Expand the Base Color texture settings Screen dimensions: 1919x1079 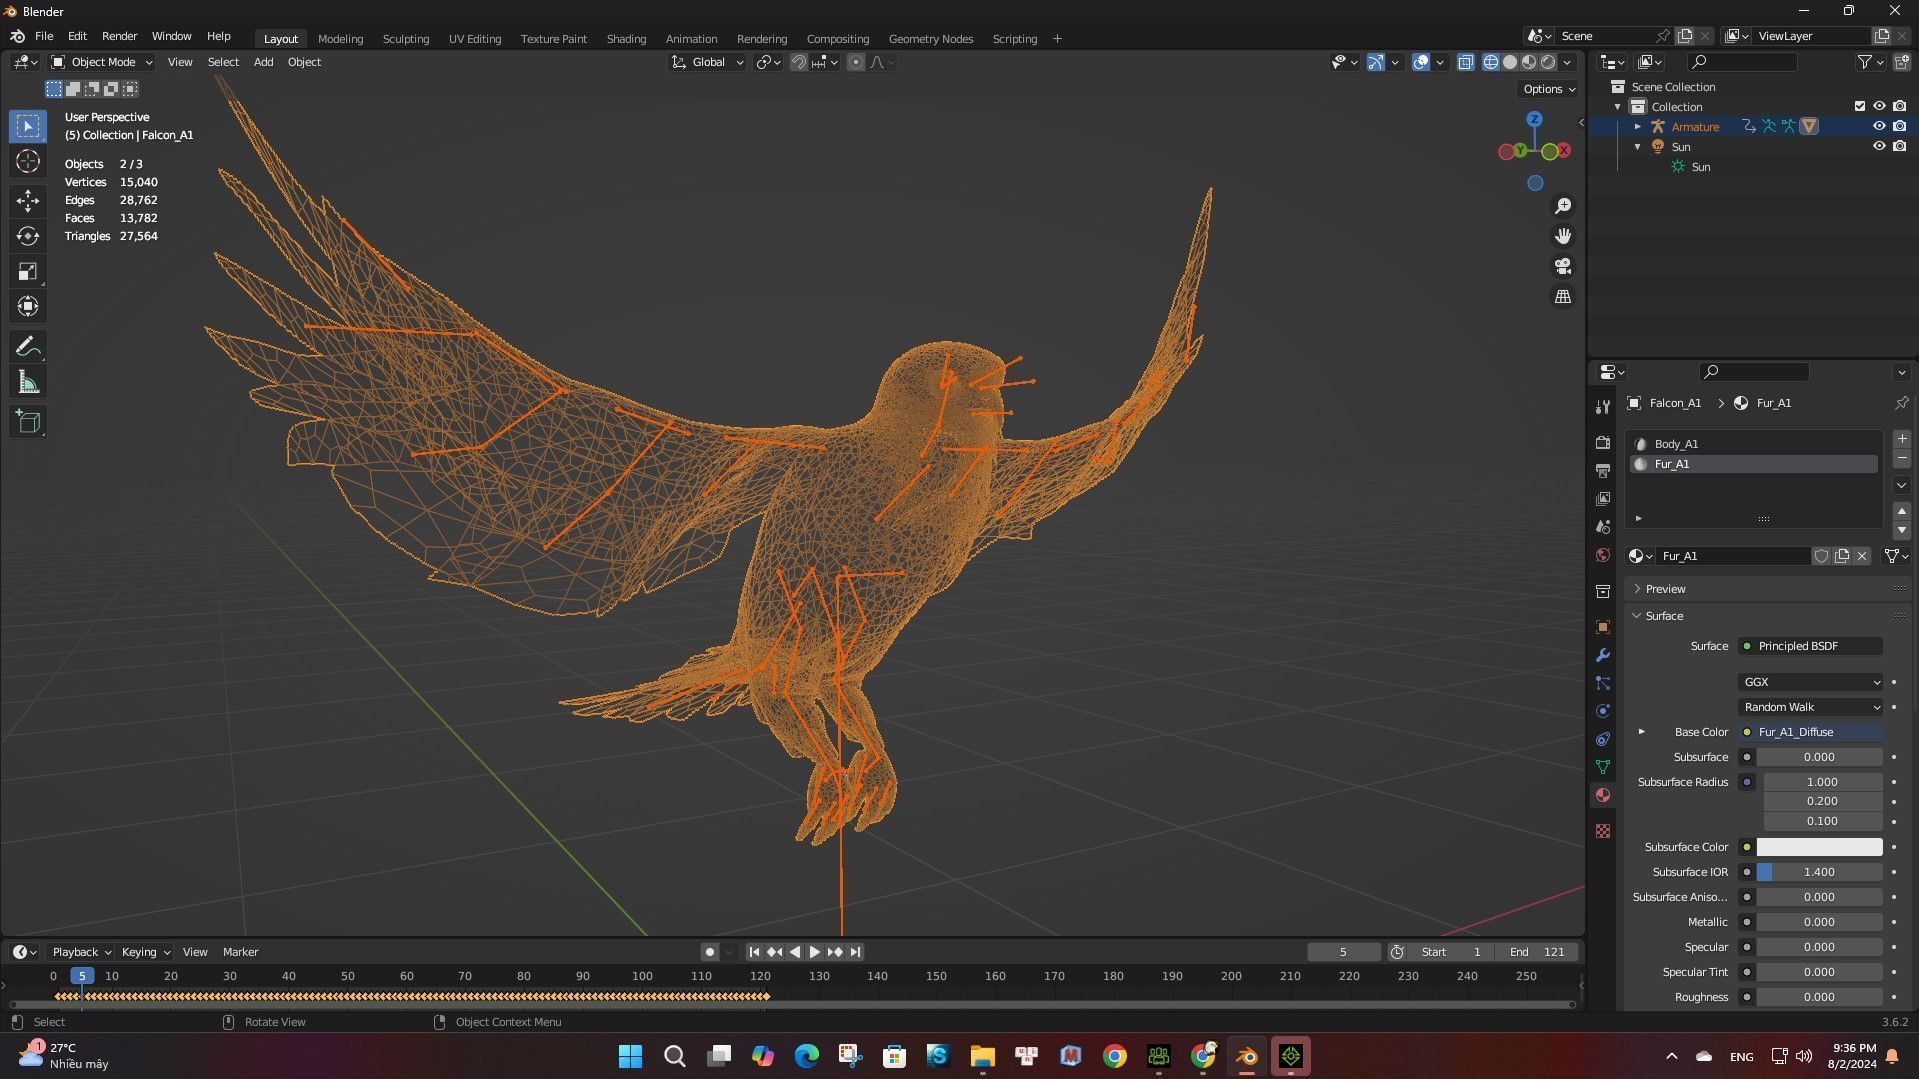1641,732
